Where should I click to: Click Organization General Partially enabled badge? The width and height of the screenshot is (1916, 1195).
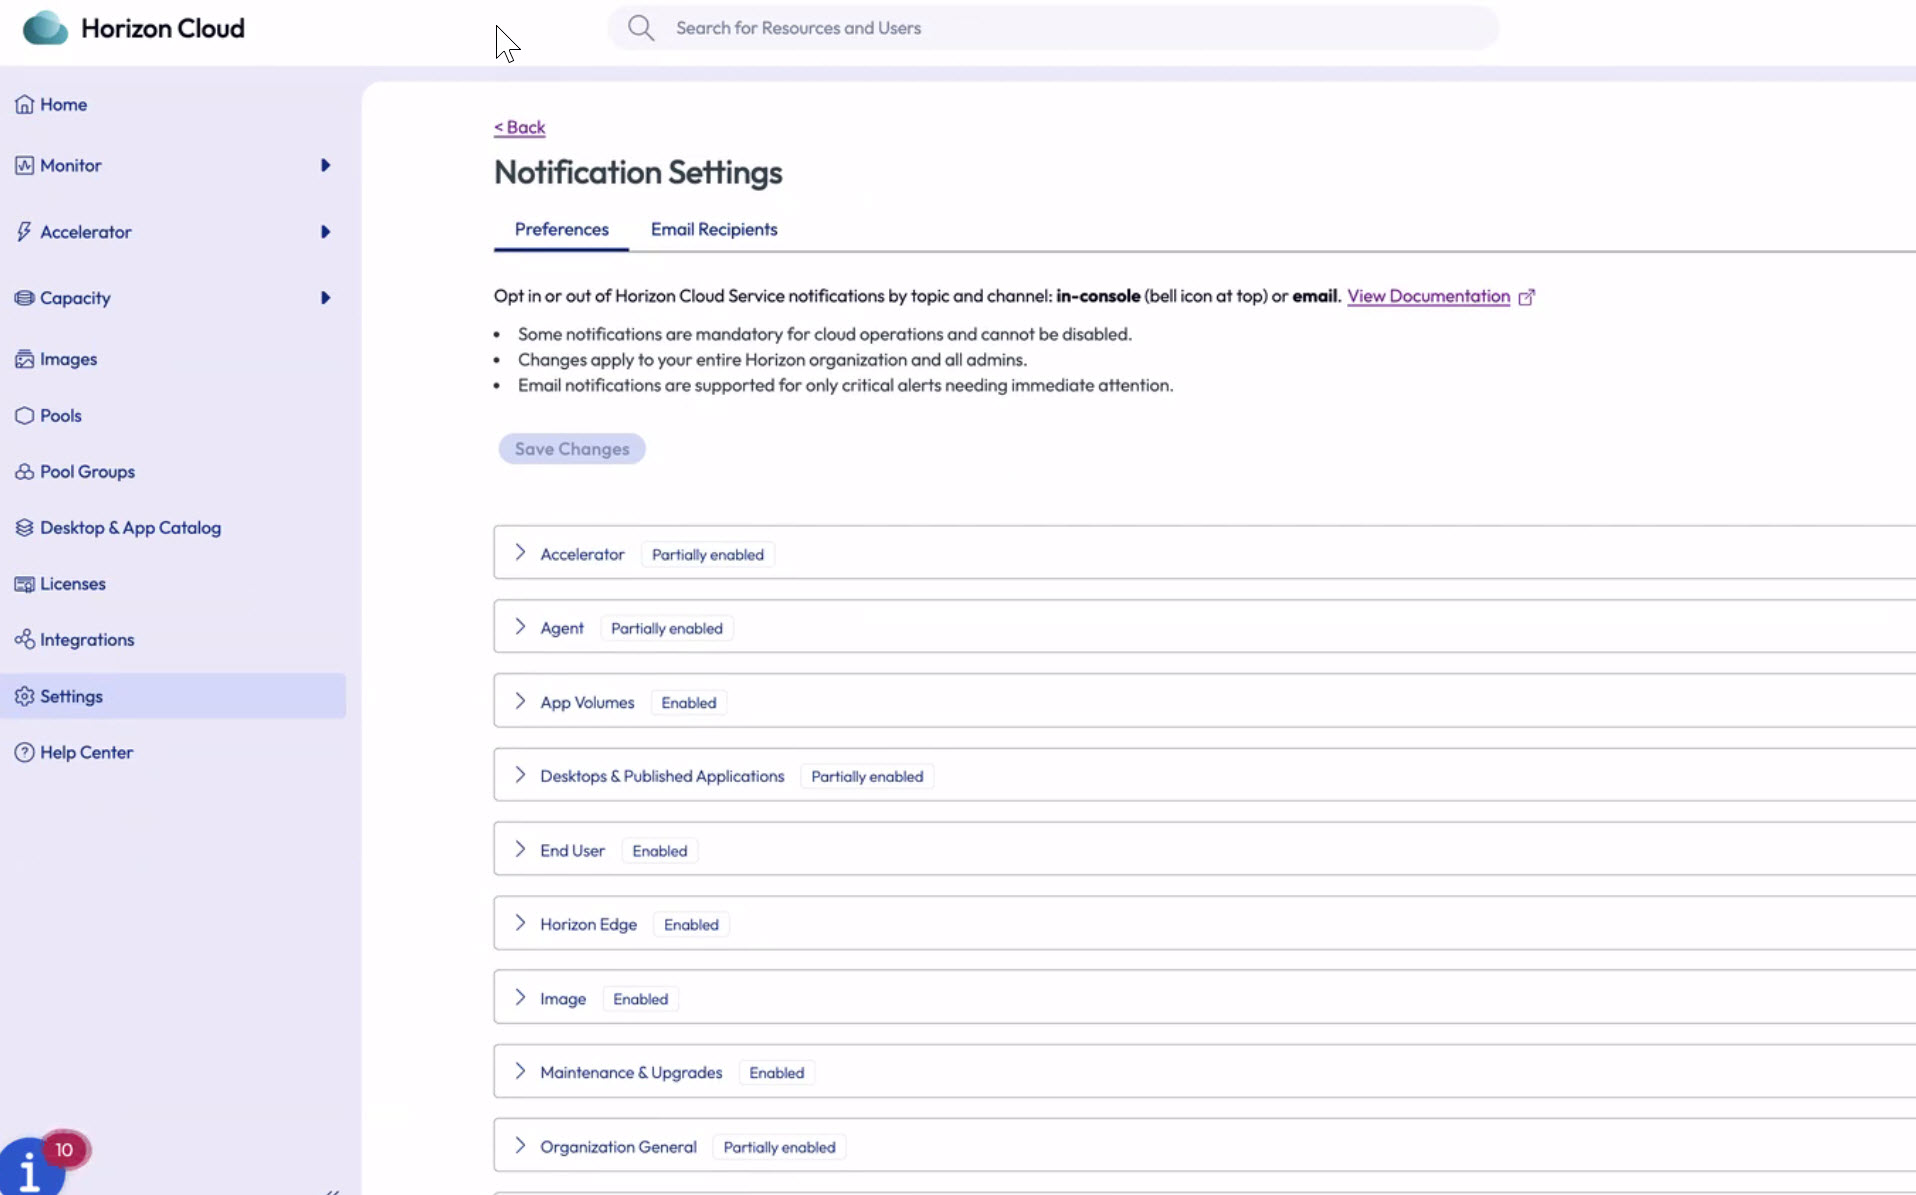tap(779, 1147)
